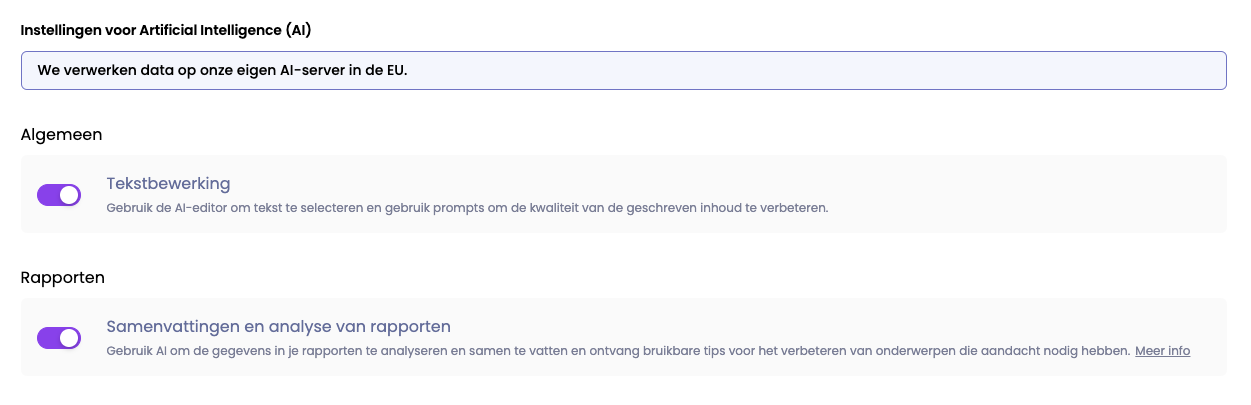This screenshot has width=1251, height=405.
Task: Click the Algemeen section heading
Action: [x=62, y=134]
